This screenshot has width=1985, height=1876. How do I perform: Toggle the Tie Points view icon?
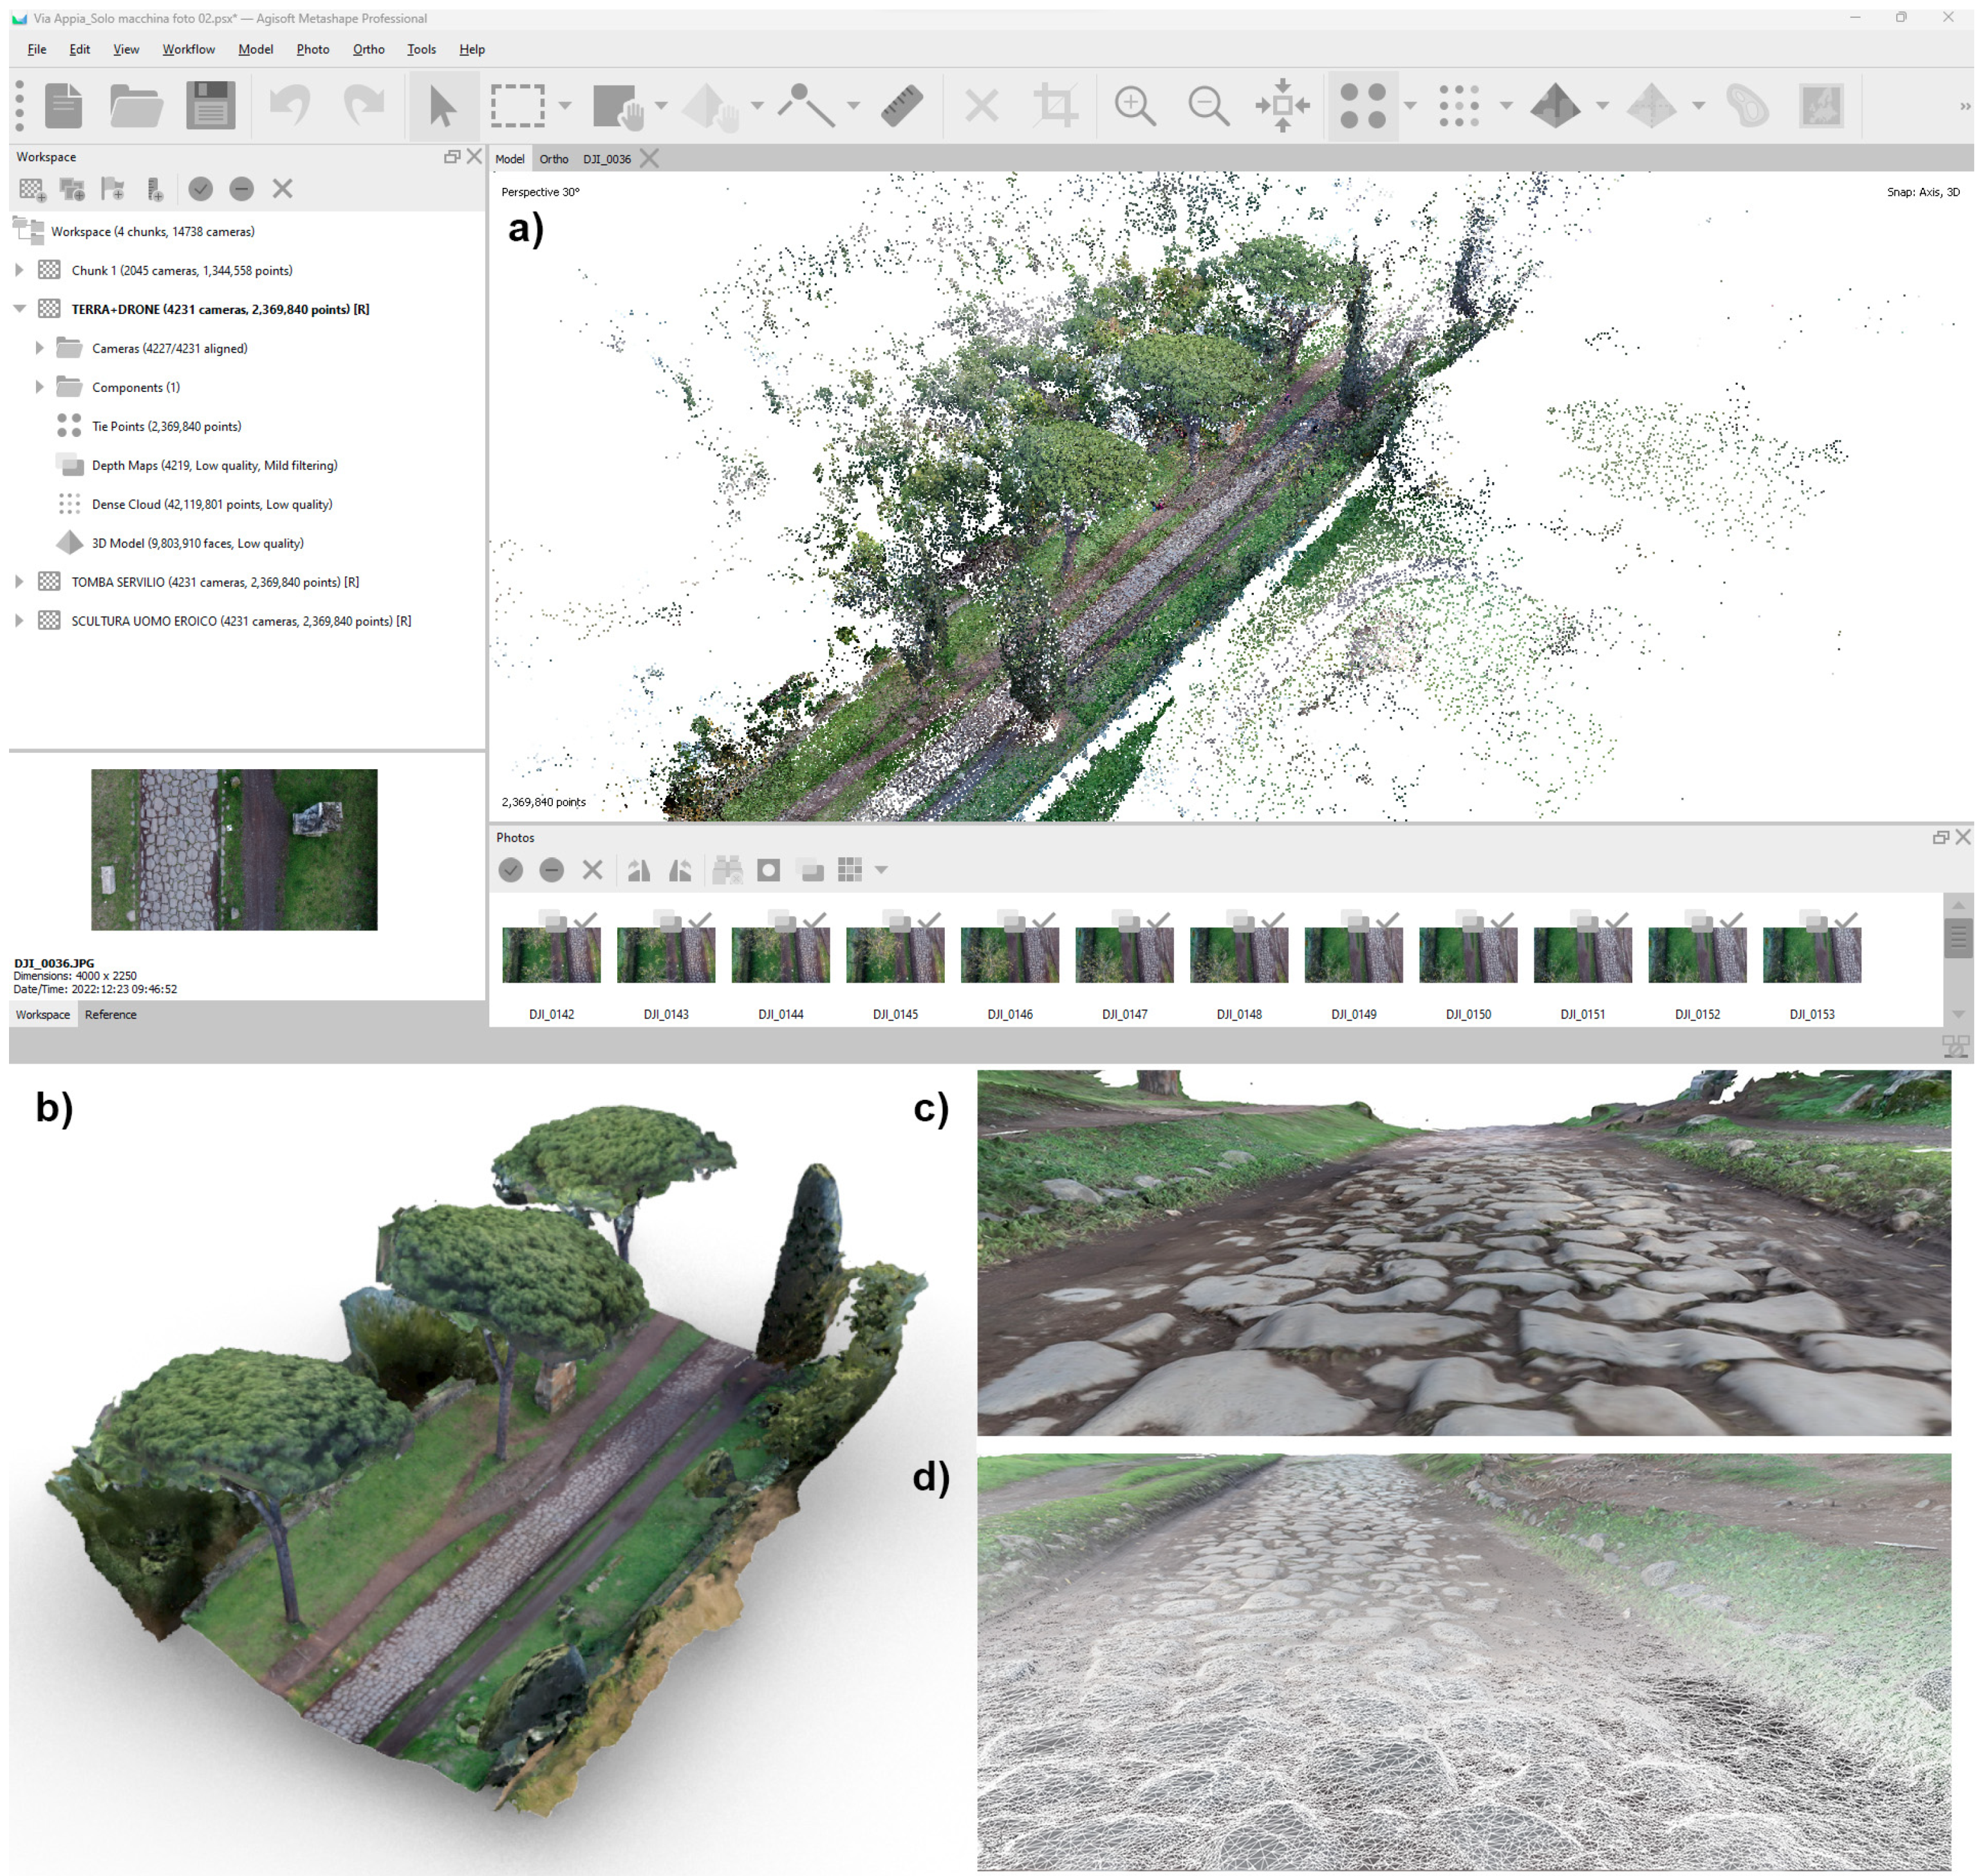pos(1363,105)
